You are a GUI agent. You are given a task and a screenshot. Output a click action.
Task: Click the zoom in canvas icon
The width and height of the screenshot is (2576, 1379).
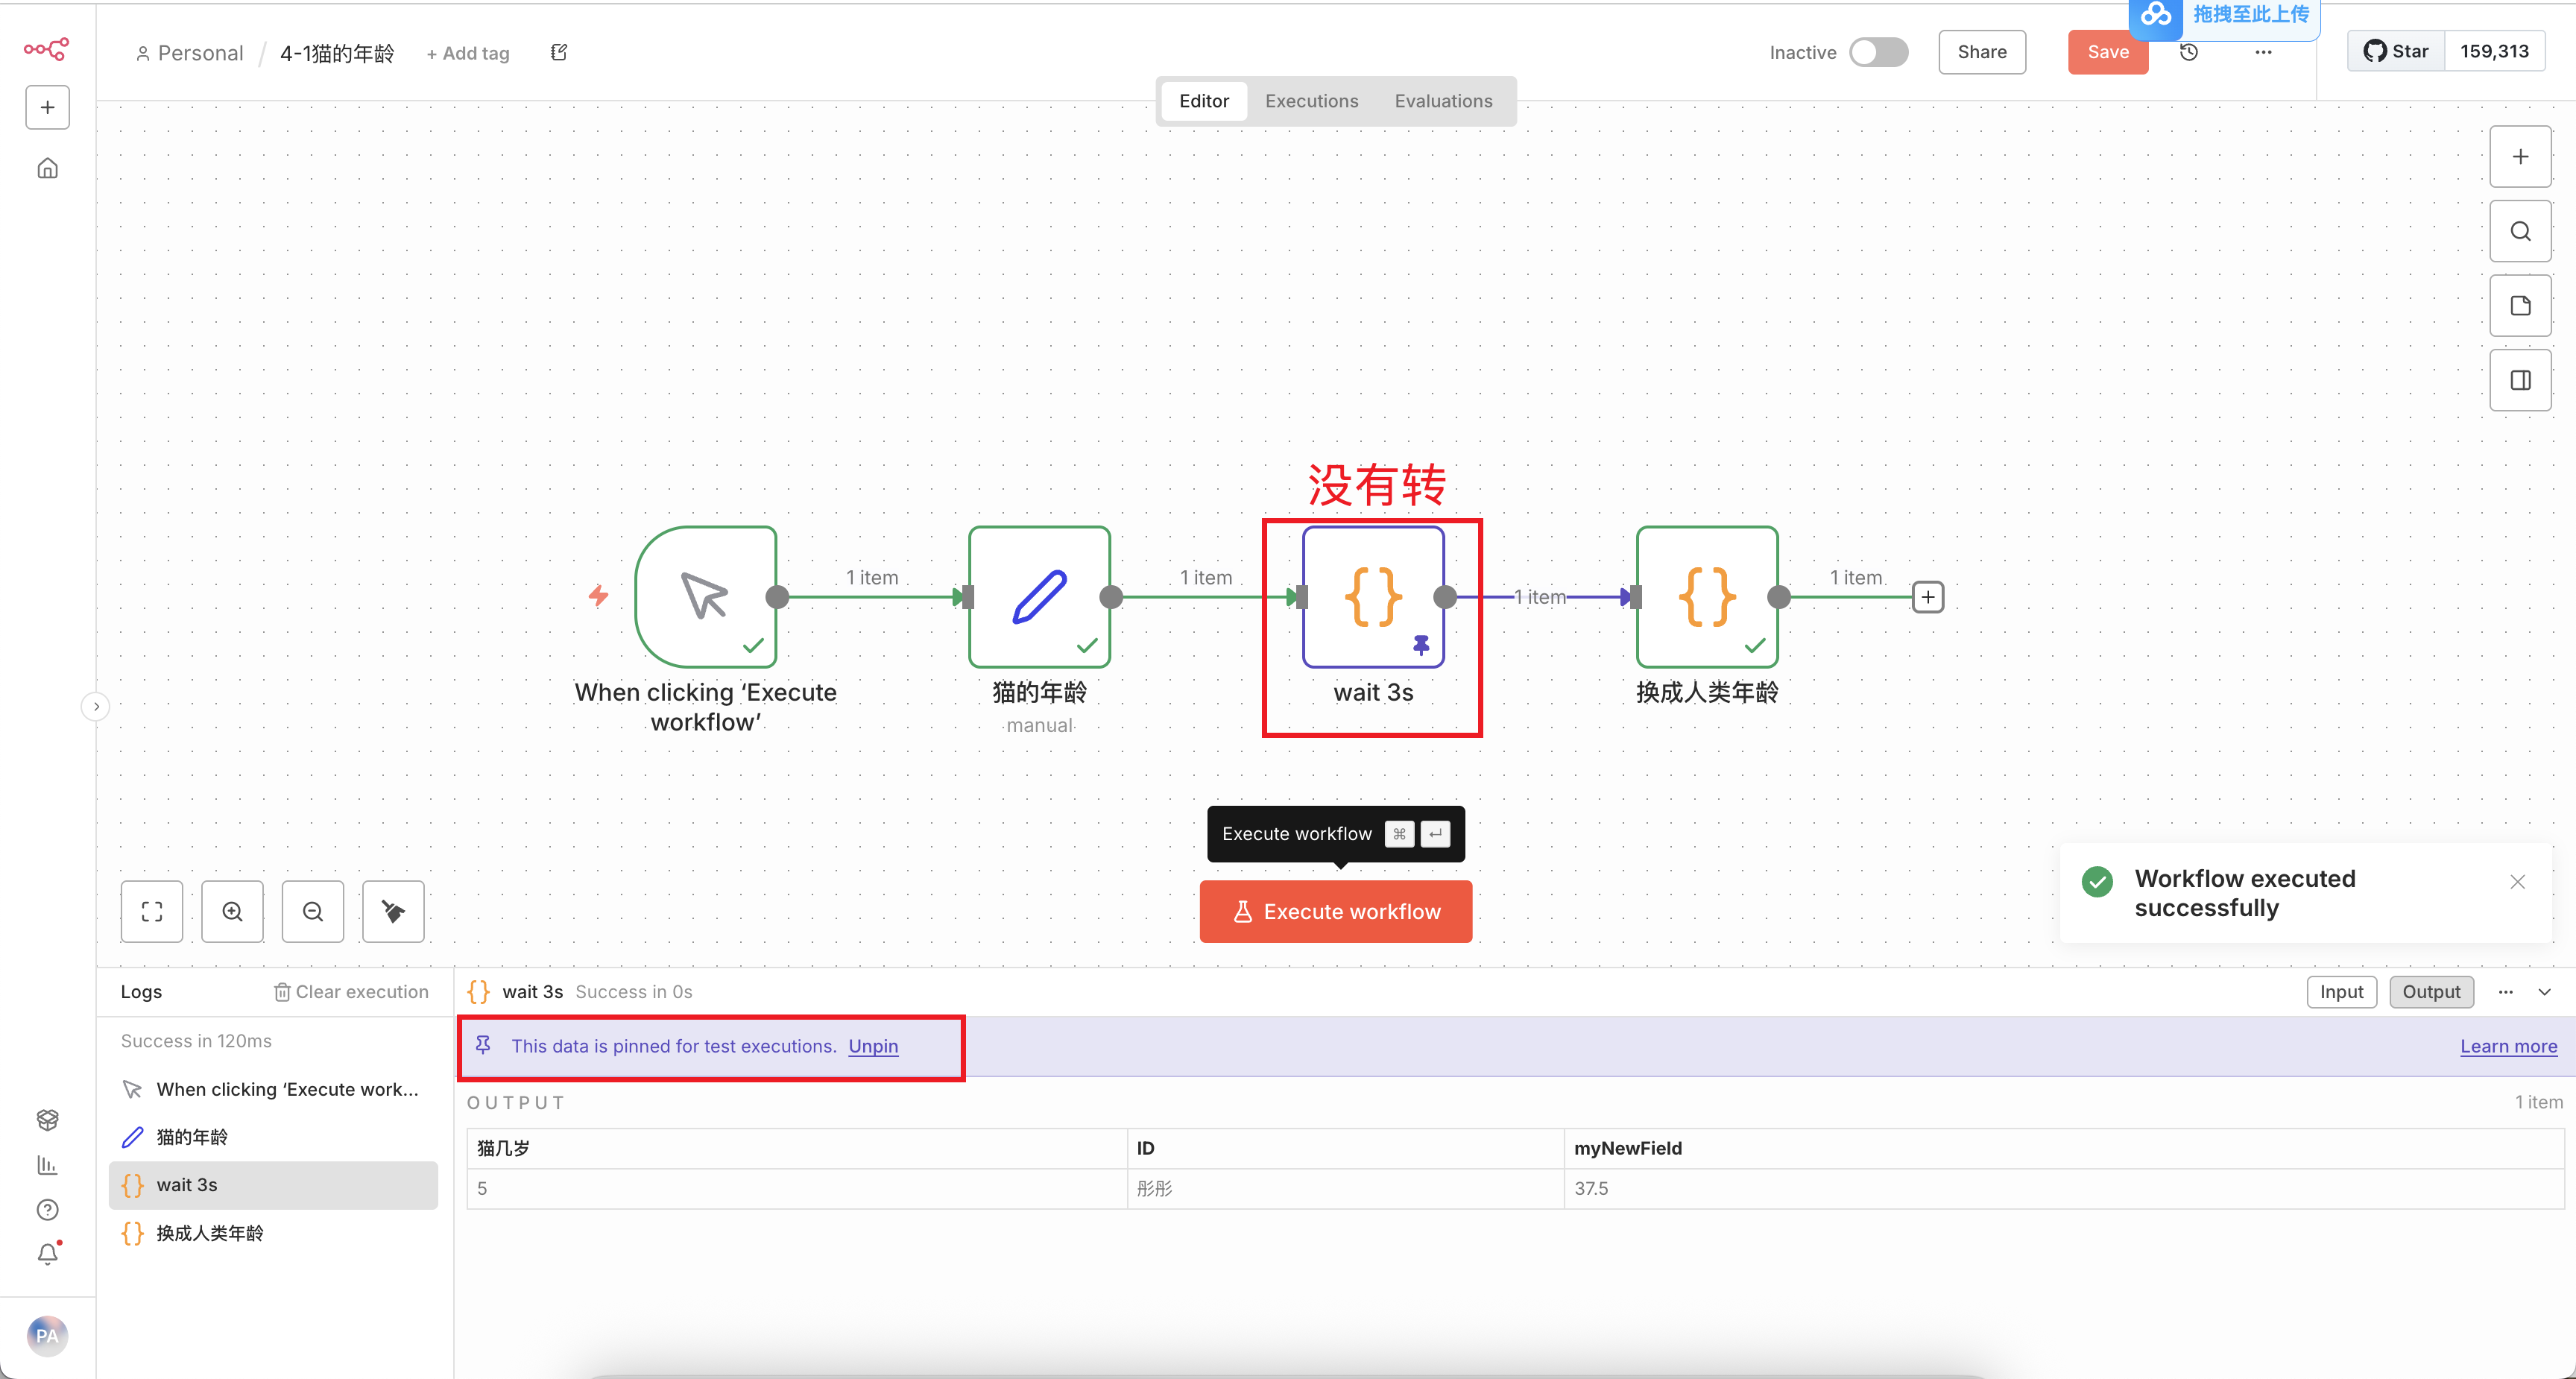[232, 911]
